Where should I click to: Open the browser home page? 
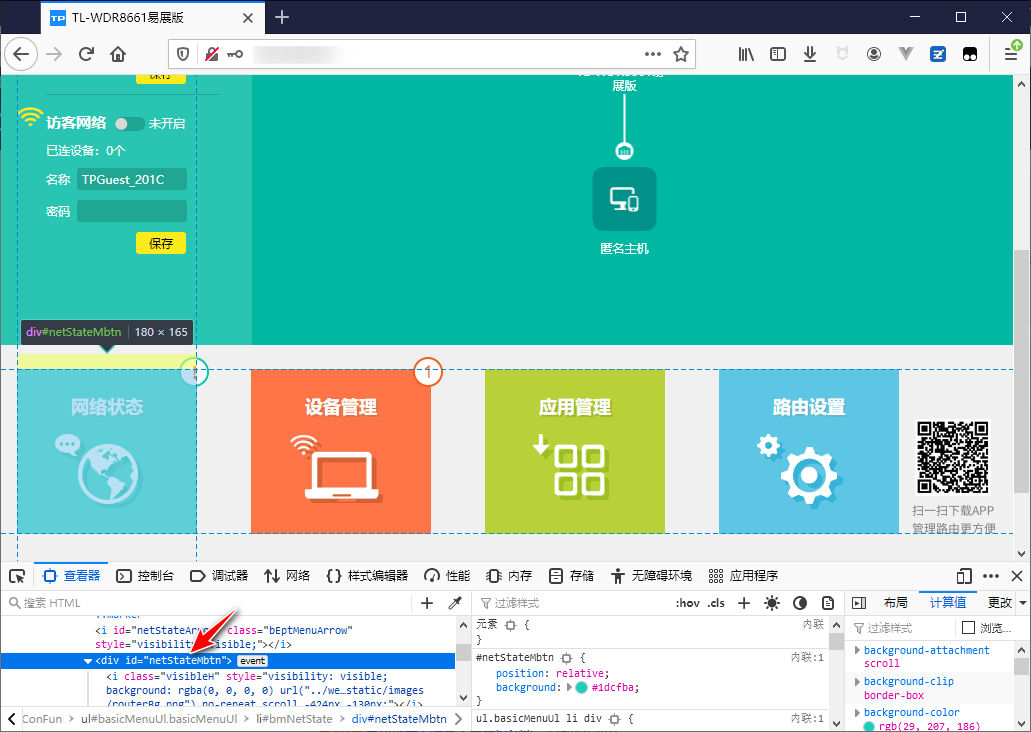118,54
